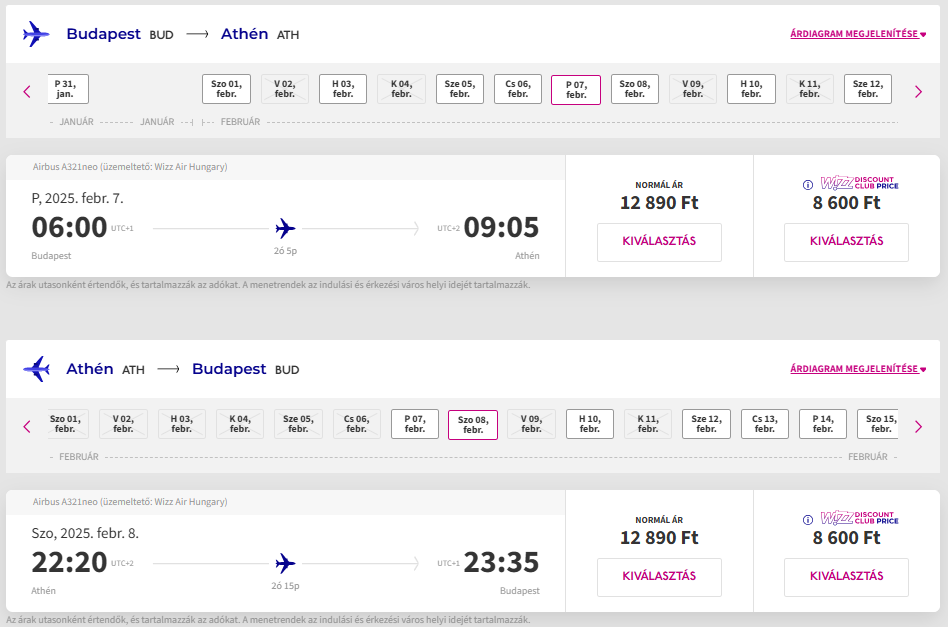Click the outbound plane icon next to Budapest

36,34
